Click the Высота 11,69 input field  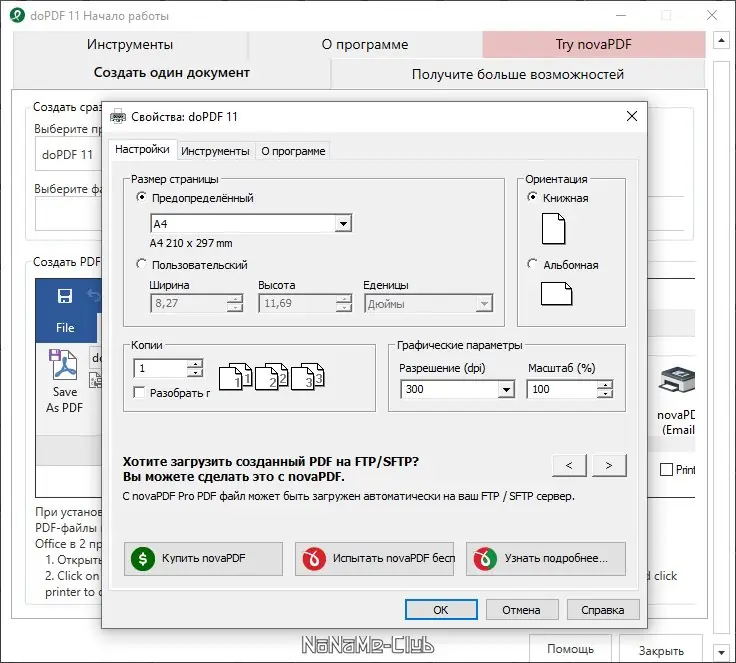coord(297,303)
